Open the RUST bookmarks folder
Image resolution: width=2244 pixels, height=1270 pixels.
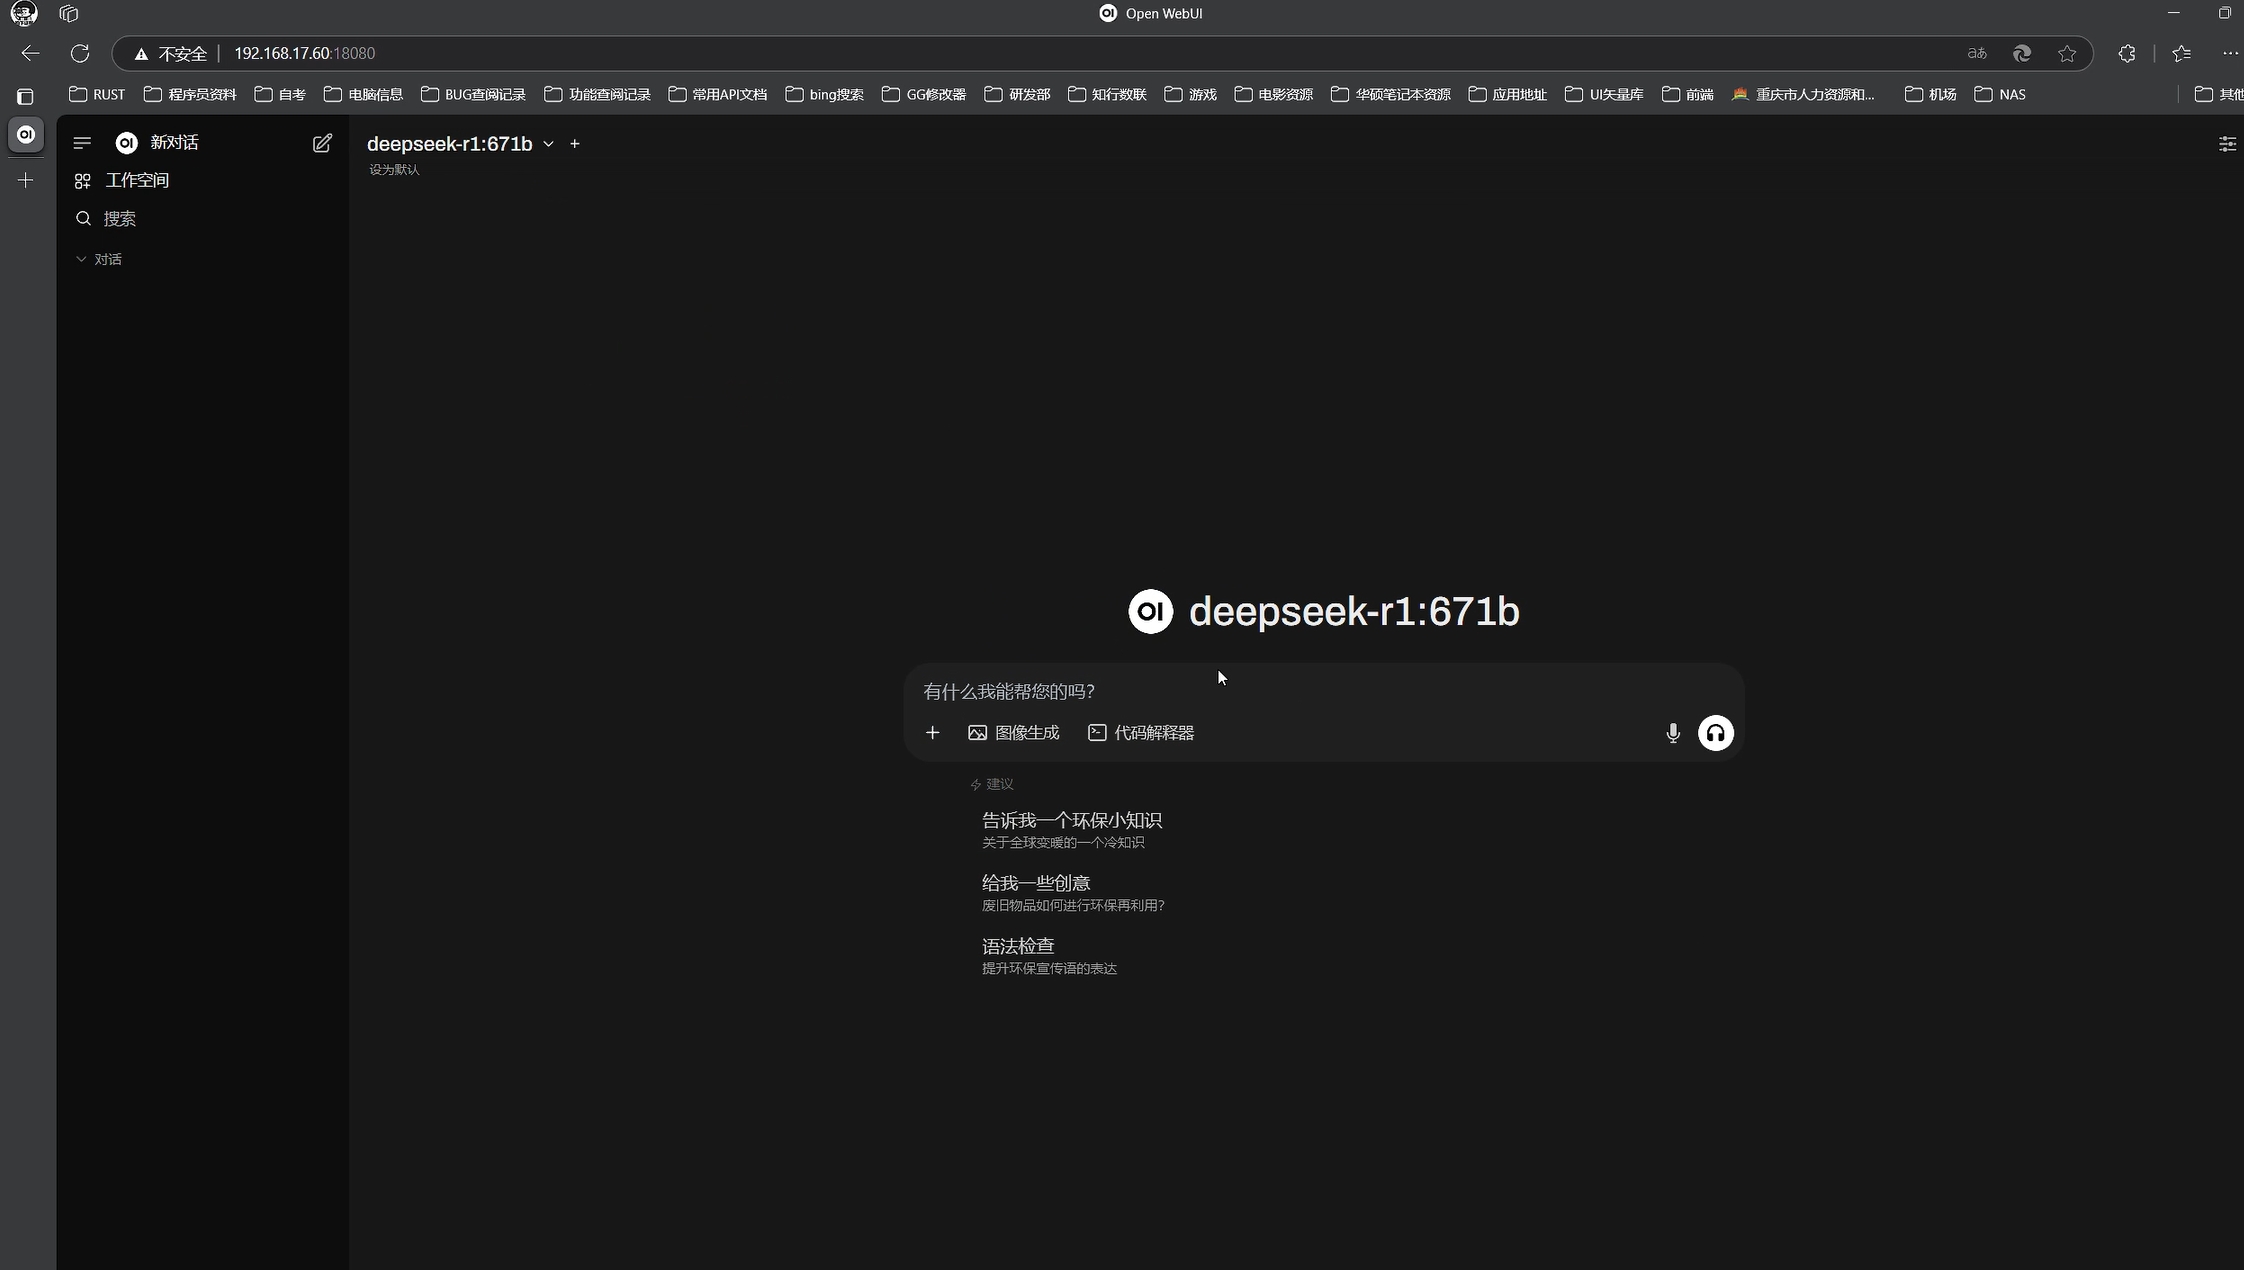[97, 95]
